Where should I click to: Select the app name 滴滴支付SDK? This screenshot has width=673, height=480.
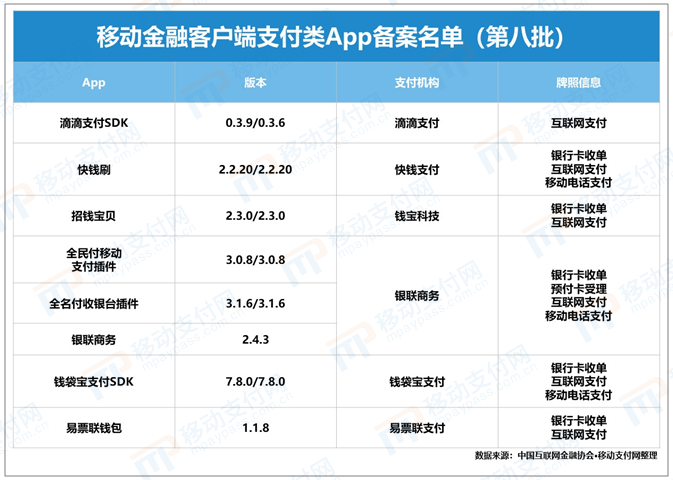click(x=94, y=123)
